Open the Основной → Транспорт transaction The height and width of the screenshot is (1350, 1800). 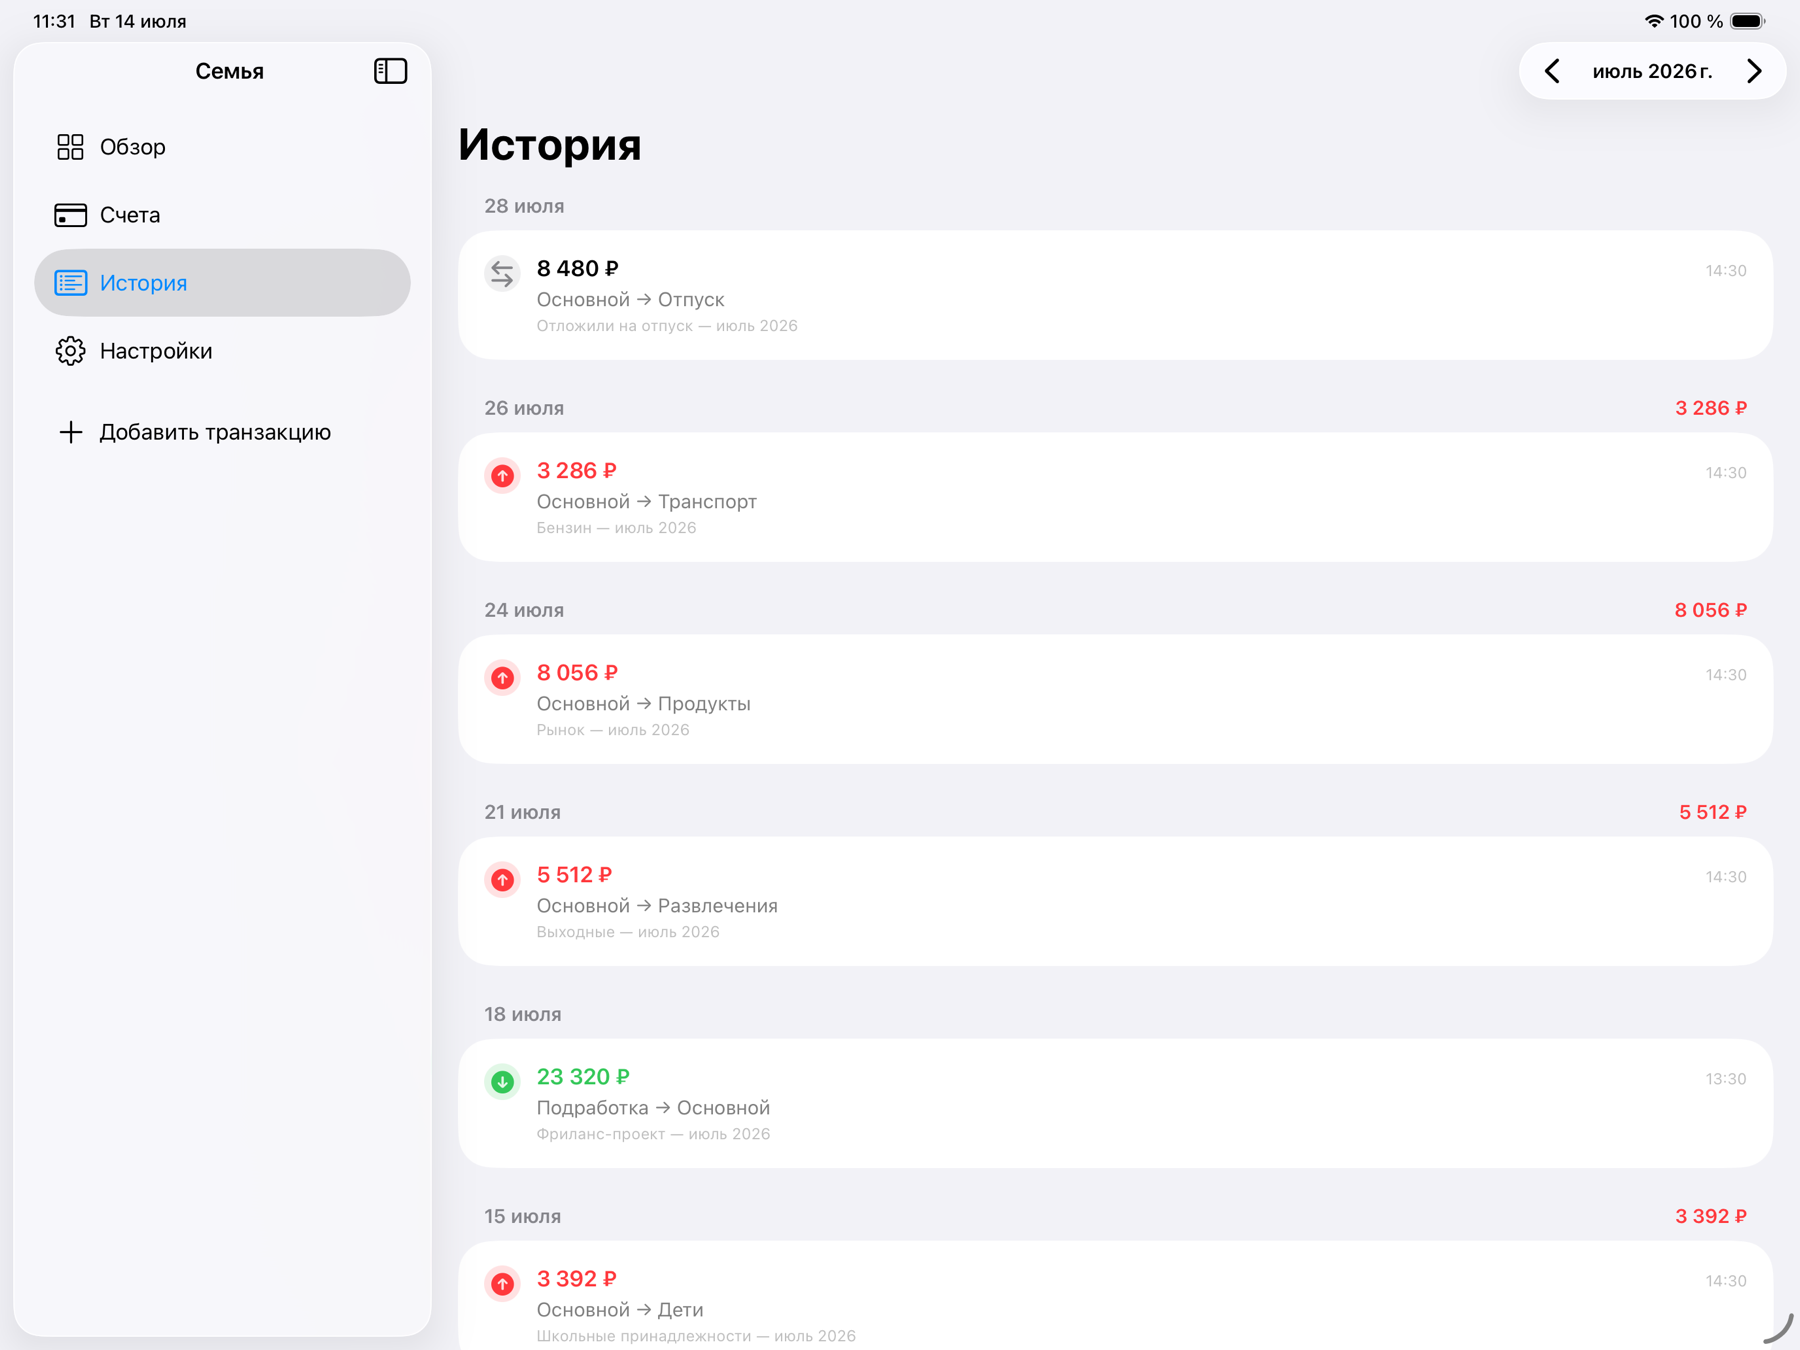pos(1115,497)
